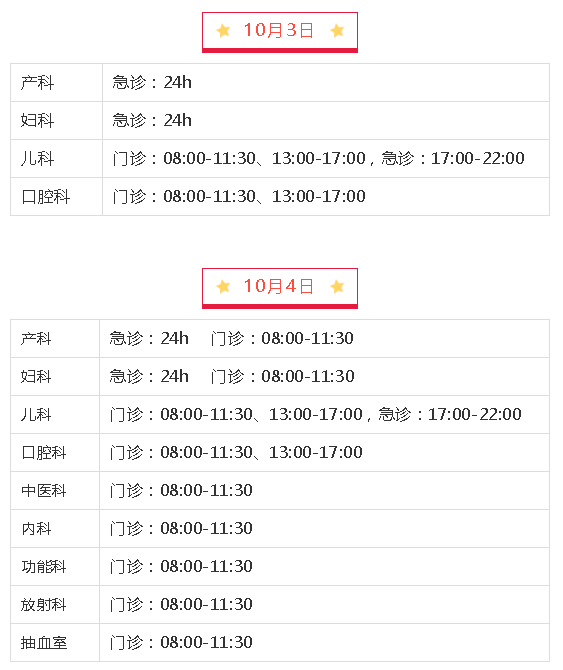Viewport: 563px width, 670px height.
Task: Click 妇科 label in the 10月3日 table
Action: click(38, 120)
